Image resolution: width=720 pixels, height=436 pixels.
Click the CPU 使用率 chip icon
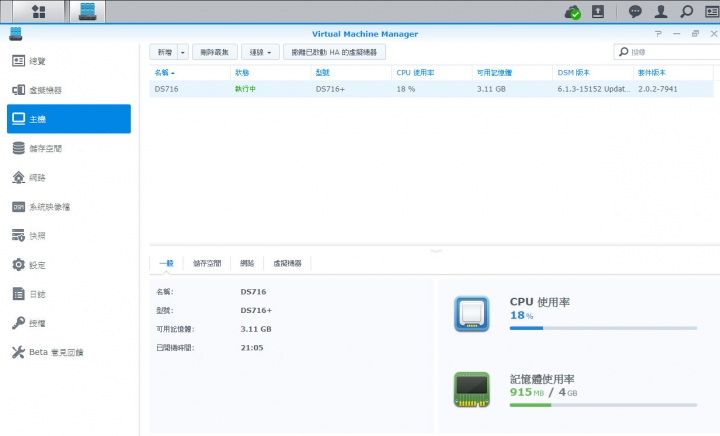[x=472, y=313]
